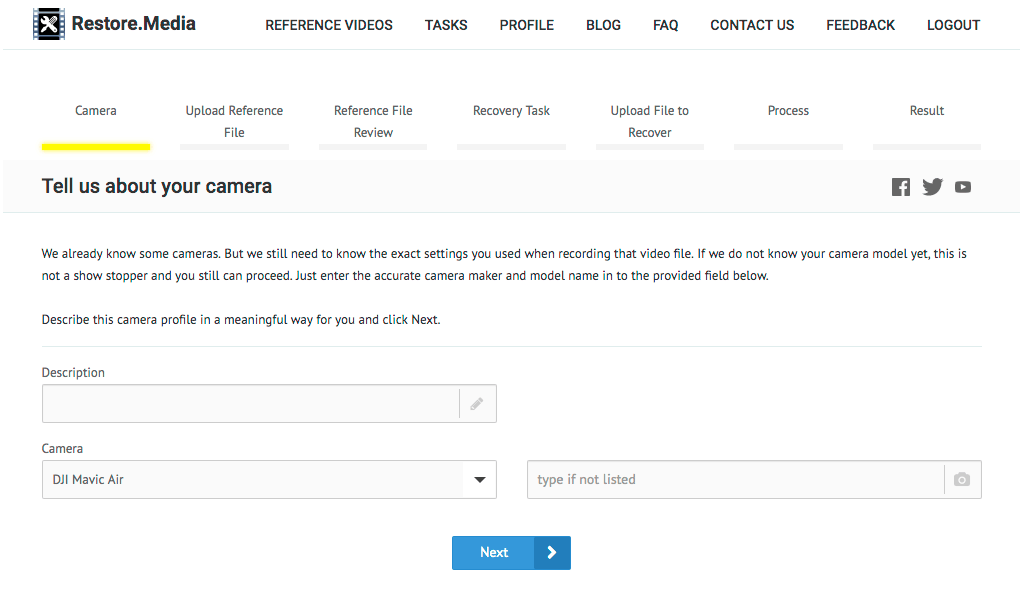
Task: Click the arrow icon on Next button
Action: (552, 552)
